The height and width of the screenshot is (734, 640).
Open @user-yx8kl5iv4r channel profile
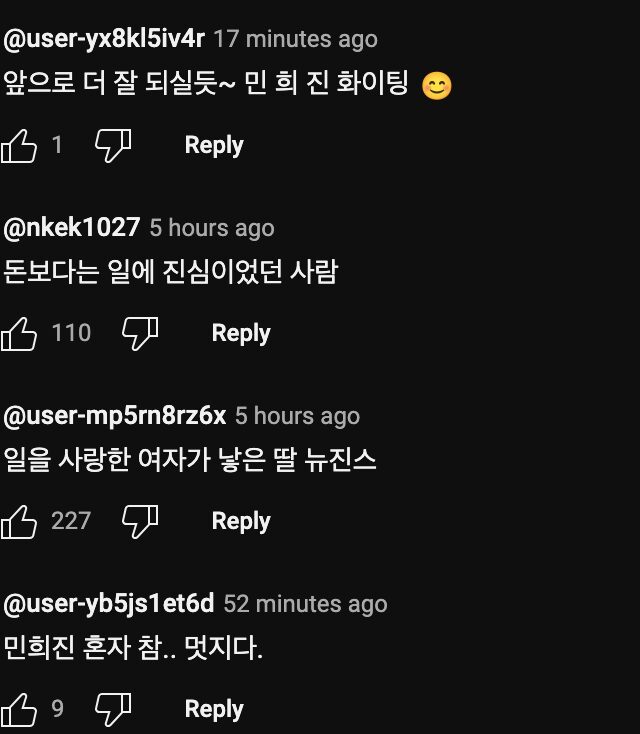point(104,39)
